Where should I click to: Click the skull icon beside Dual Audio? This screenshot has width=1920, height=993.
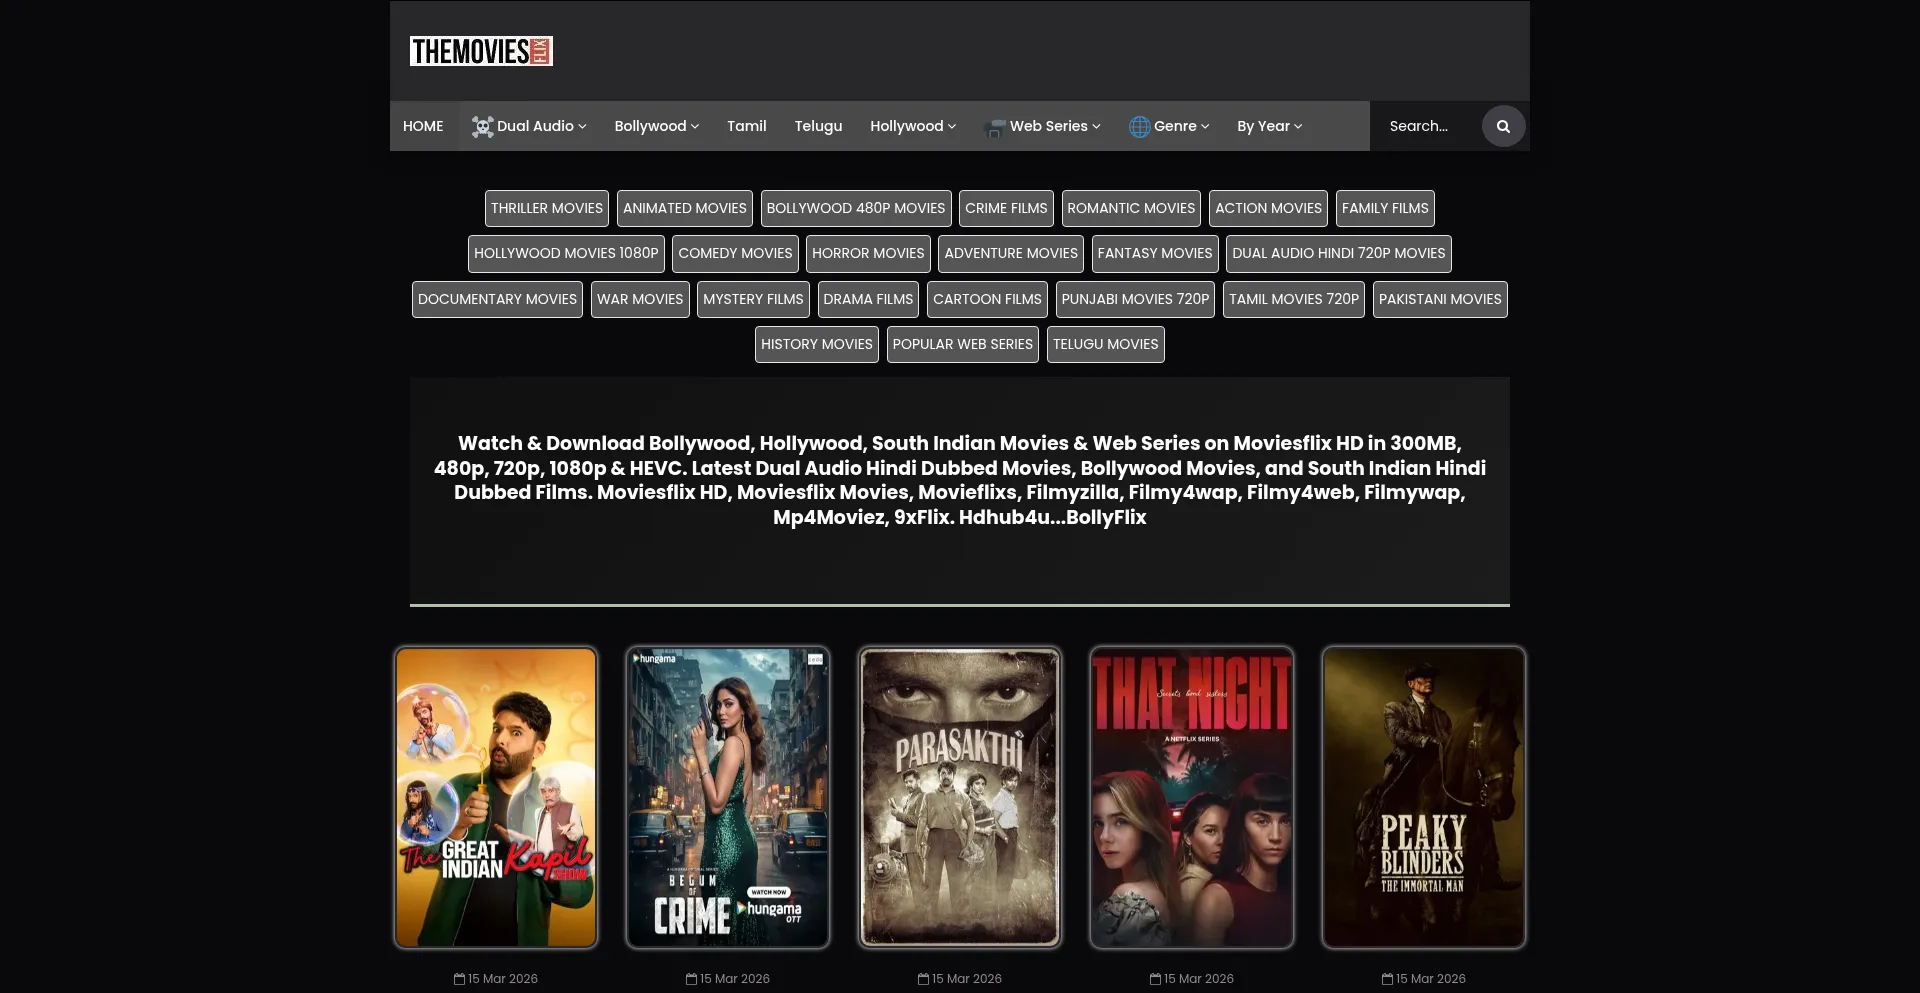483,127
